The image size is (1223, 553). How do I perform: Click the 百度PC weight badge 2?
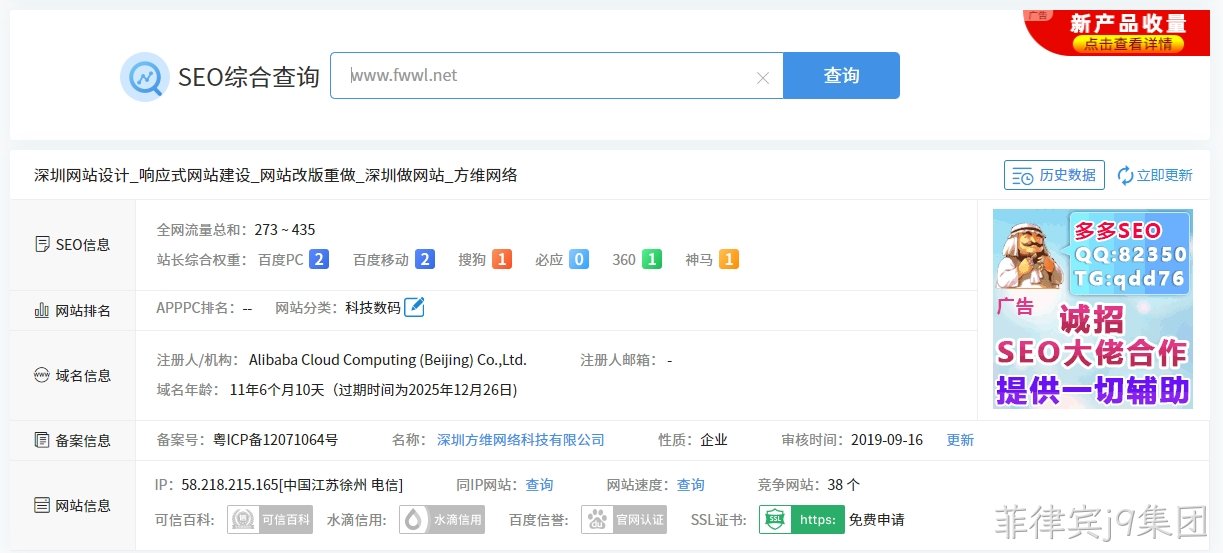(x=319, y=260)
